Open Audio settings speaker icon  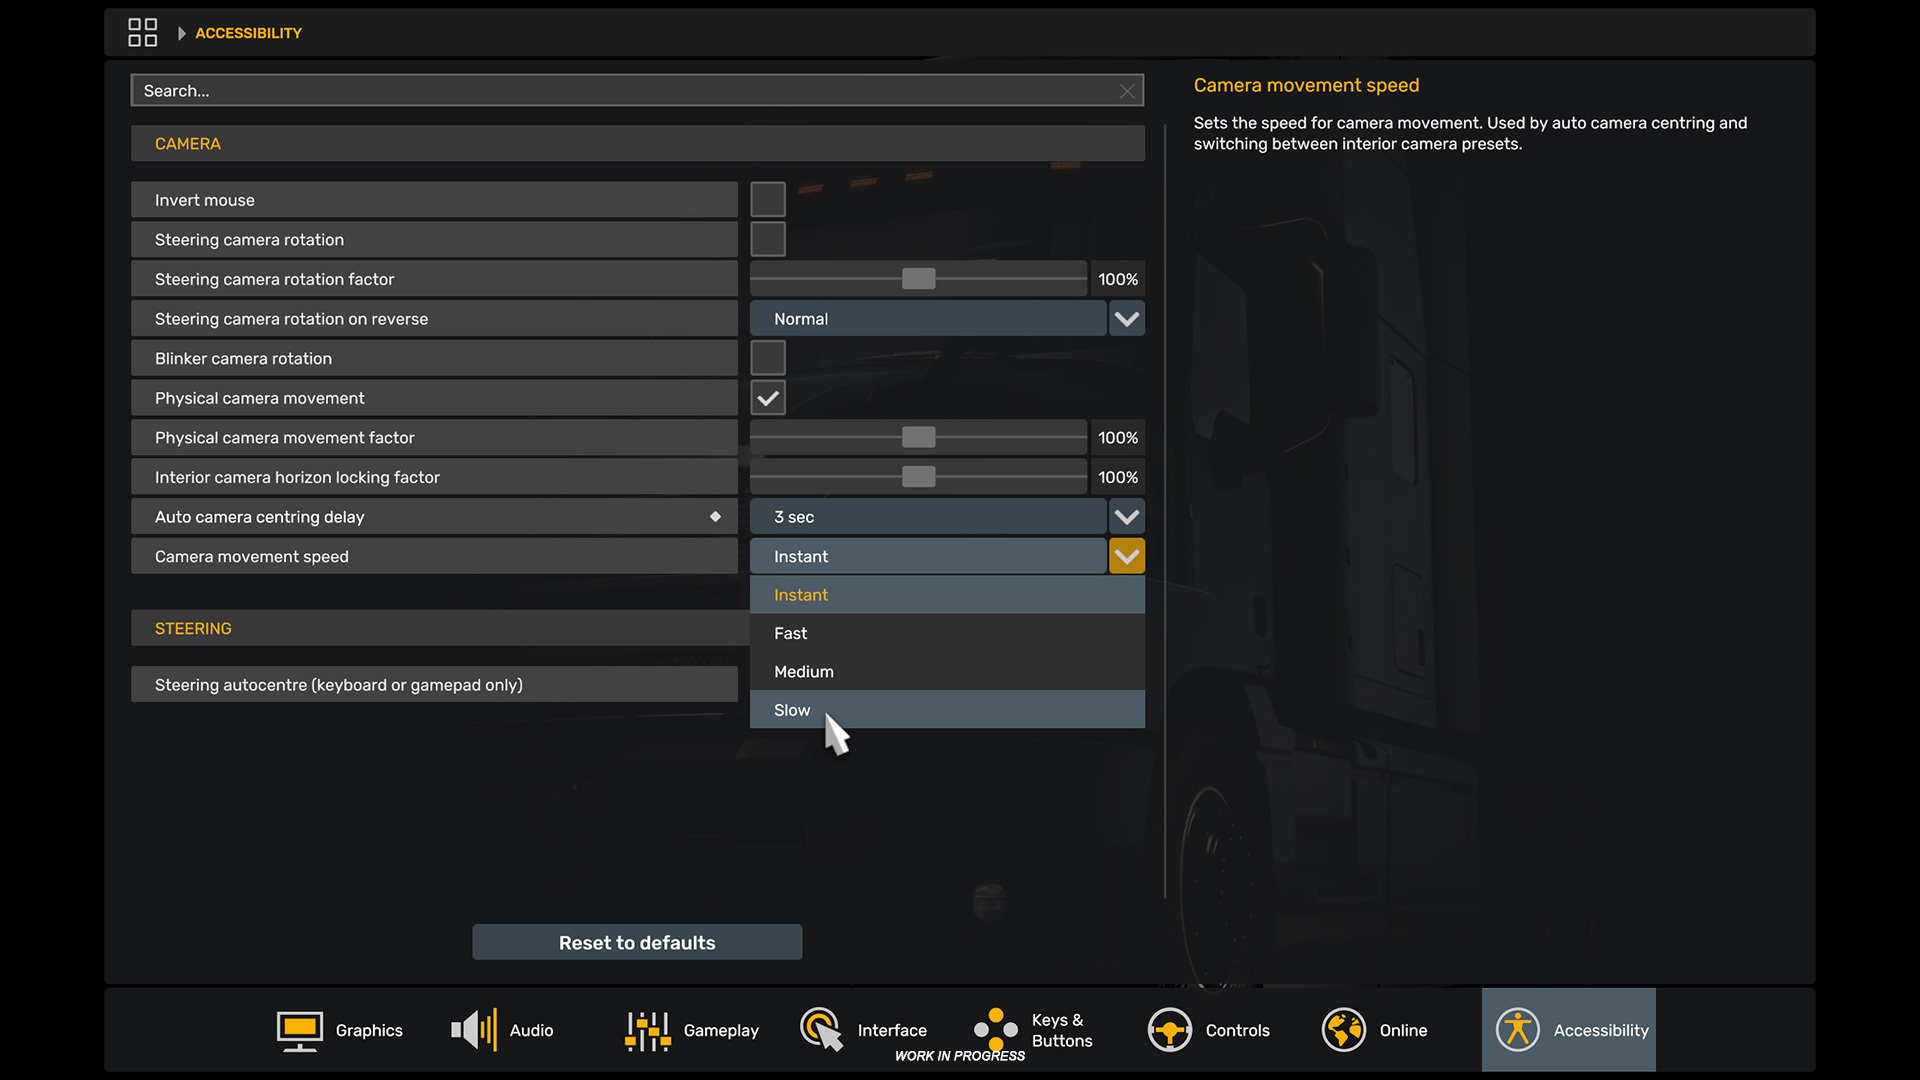(473, 1030)
